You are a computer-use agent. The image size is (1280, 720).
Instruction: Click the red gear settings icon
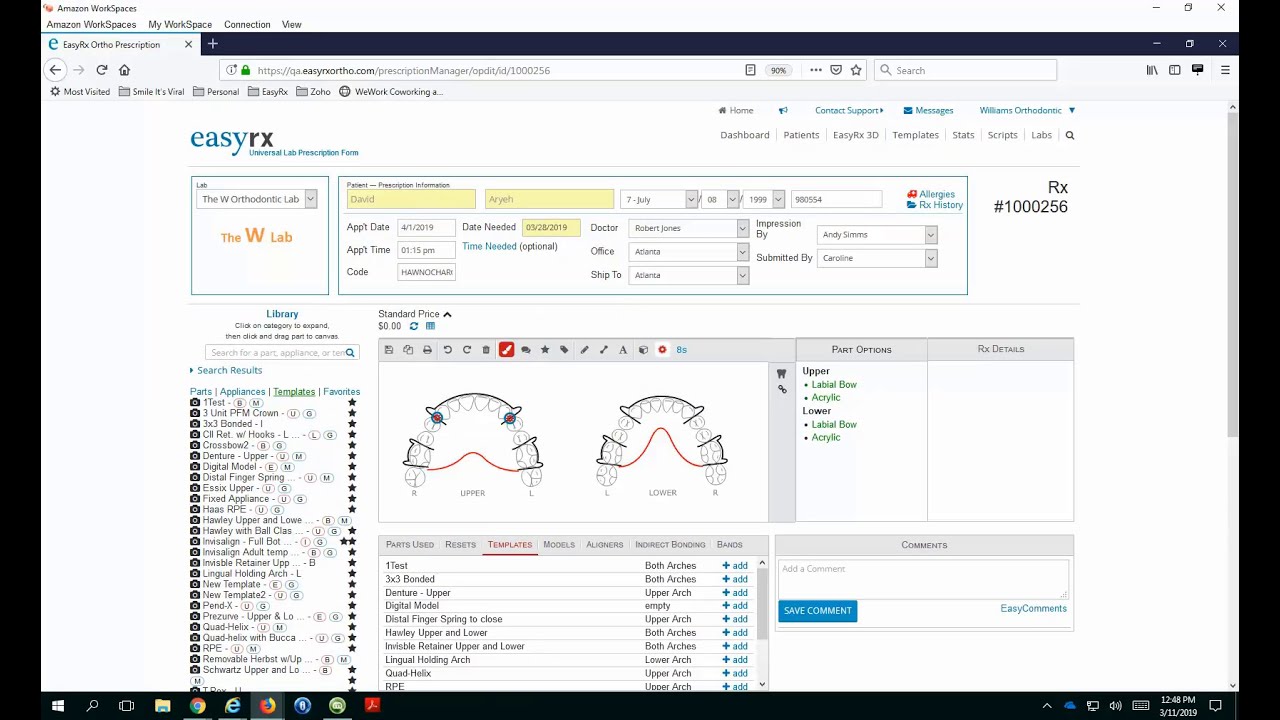pos(662,350)
